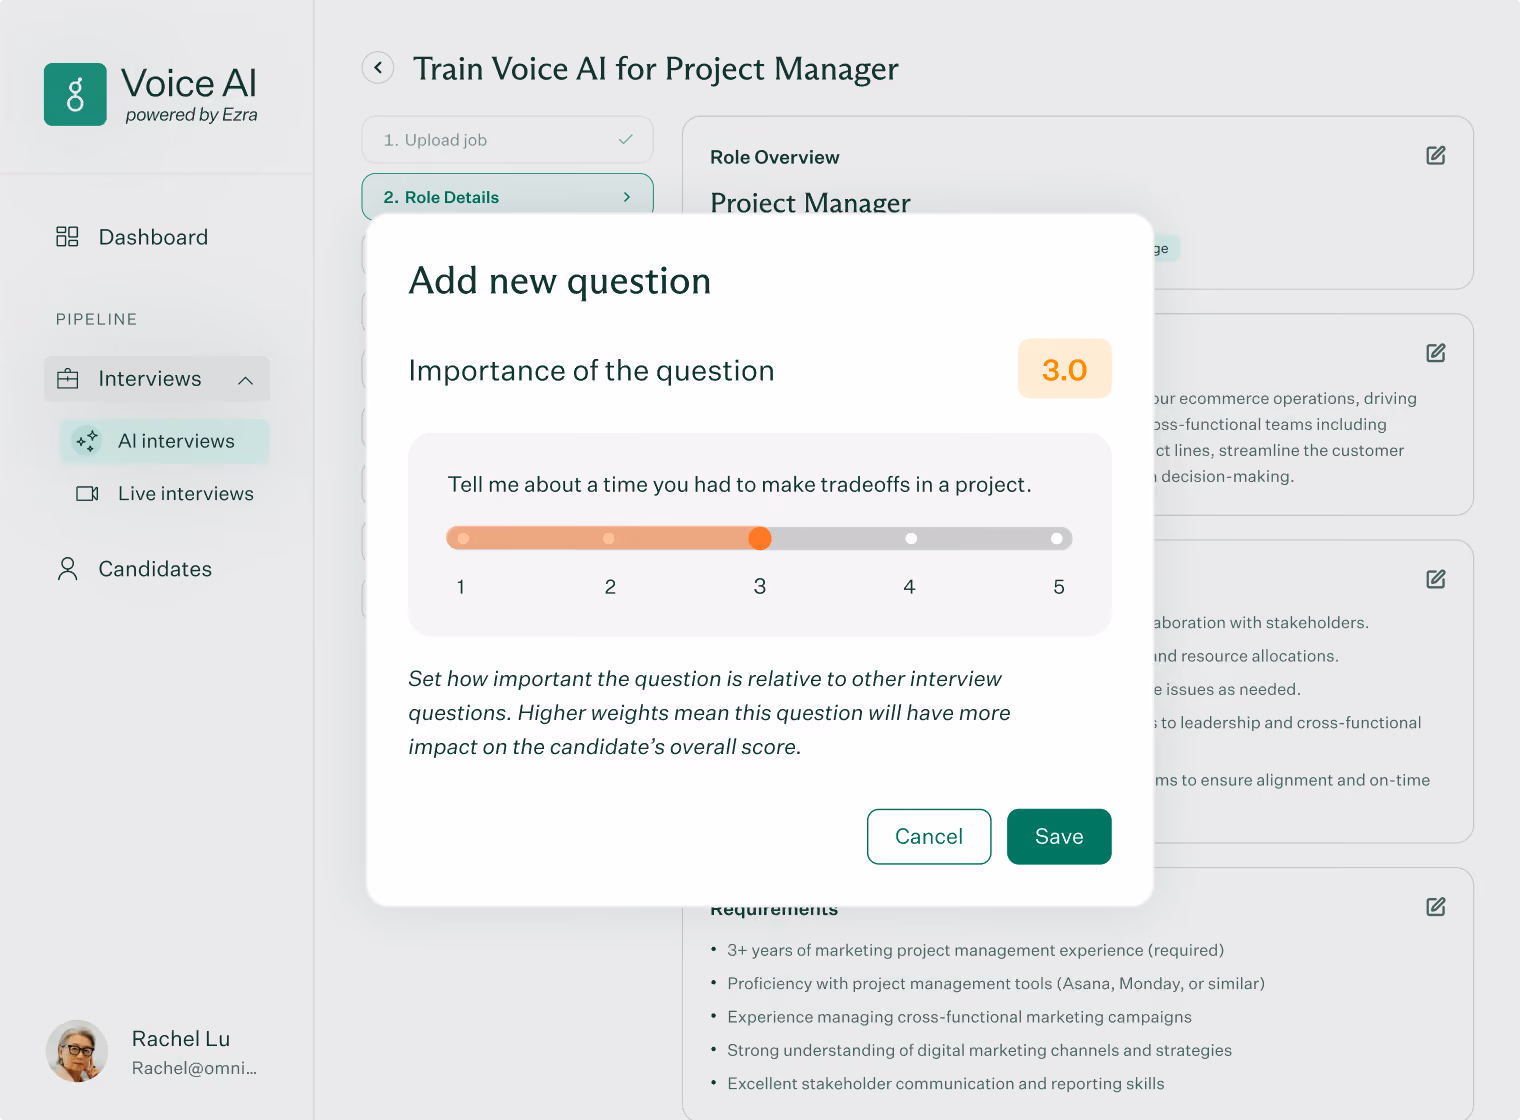Click 'Importance of the question' label

(x=592, y=371)
